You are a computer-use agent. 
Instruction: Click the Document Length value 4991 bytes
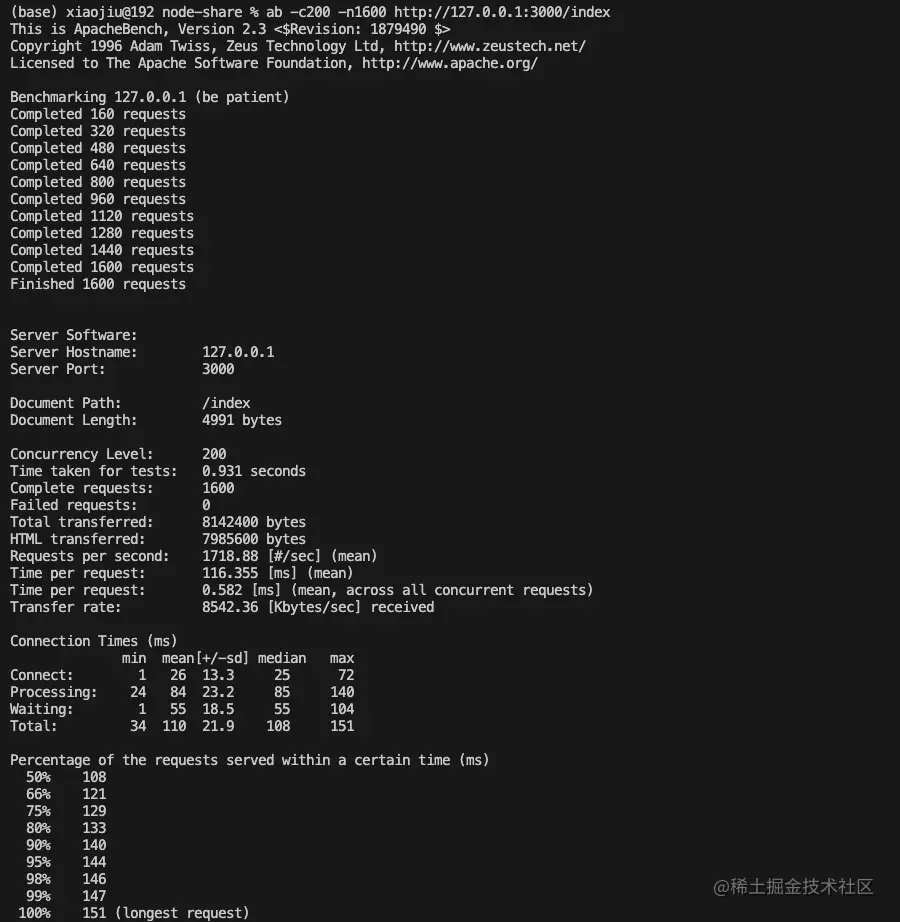pos(242,420)
